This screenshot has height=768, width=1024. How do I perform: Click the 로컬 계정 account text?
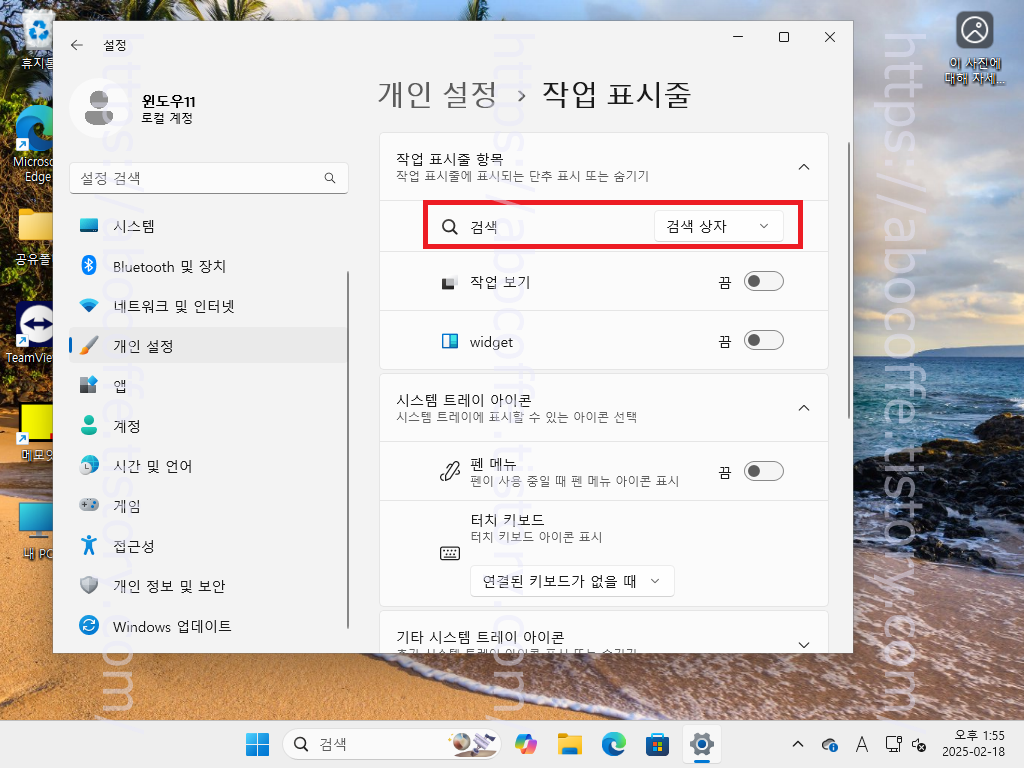pyautogui.click(x=167, y=118)
